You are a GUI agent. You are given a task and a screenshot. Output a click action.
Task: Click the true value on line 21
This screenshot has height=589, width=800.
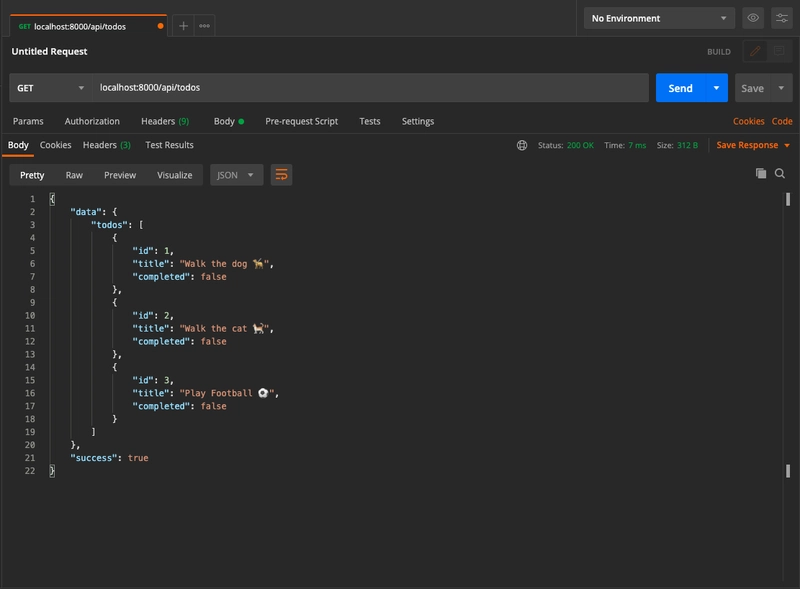pos(138,458)
